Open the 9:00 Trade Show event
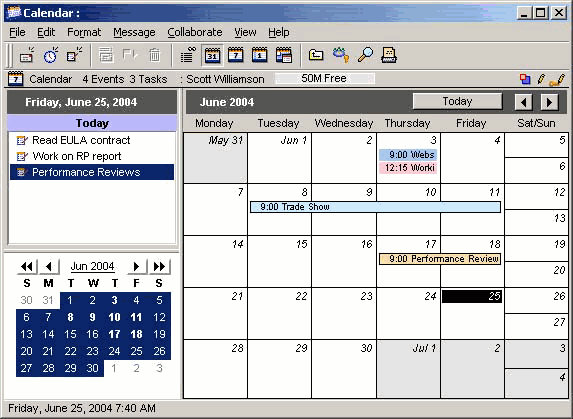The width and height of the screenshot is (573, 419). point(375,207)
